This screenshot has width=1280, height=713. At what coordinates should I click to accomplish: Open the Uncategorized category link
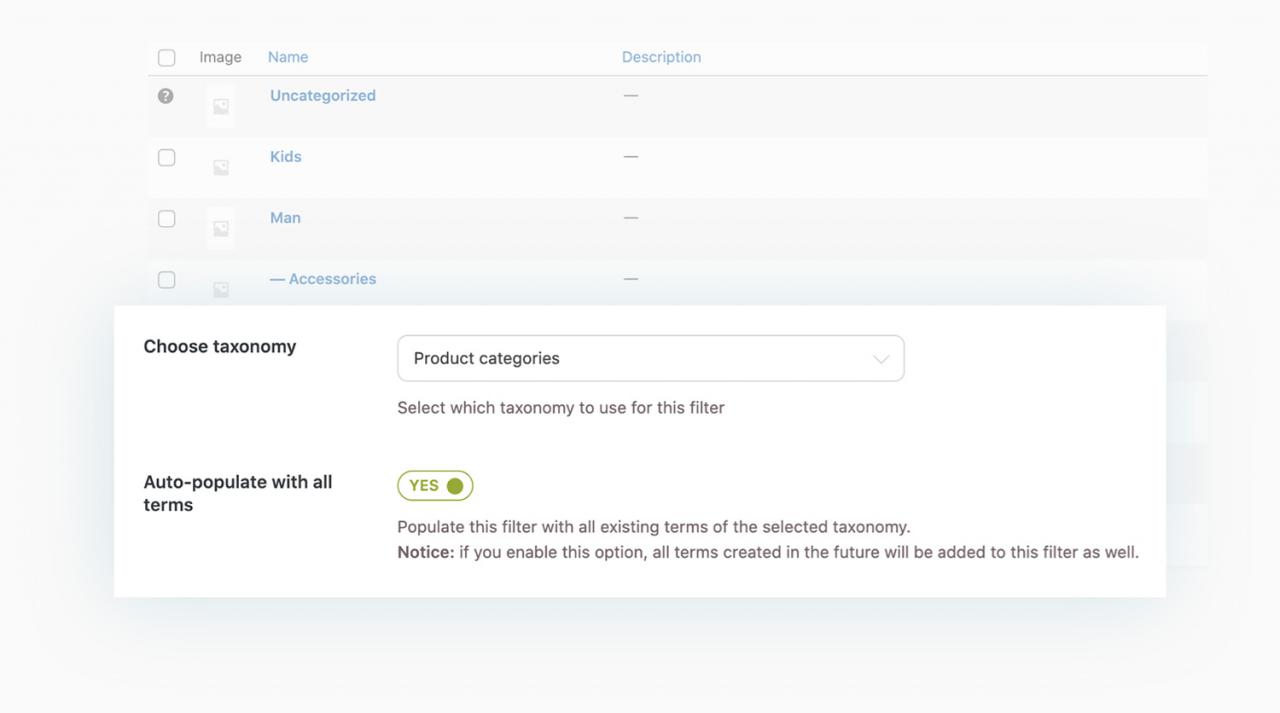click(323, 96)
